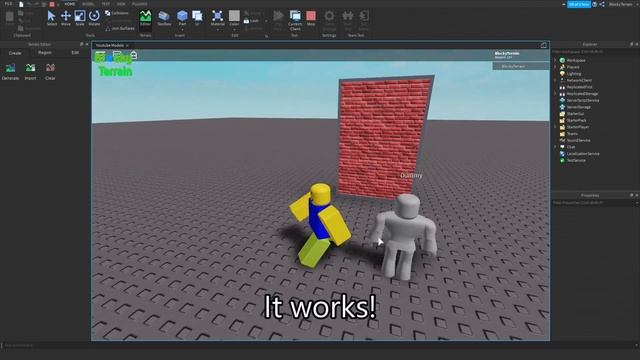Switch to the TEST ribbon tab
Screen dimensions: 640x360
pos(106,4)
